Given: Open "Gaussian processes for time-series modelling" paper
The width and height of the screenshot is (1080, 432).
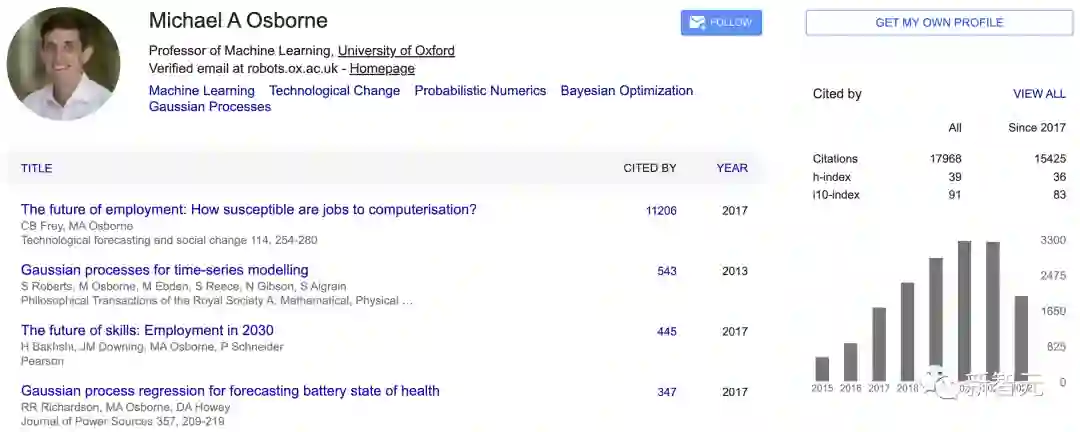Looking at the screenshot, I should coord(165,270).
